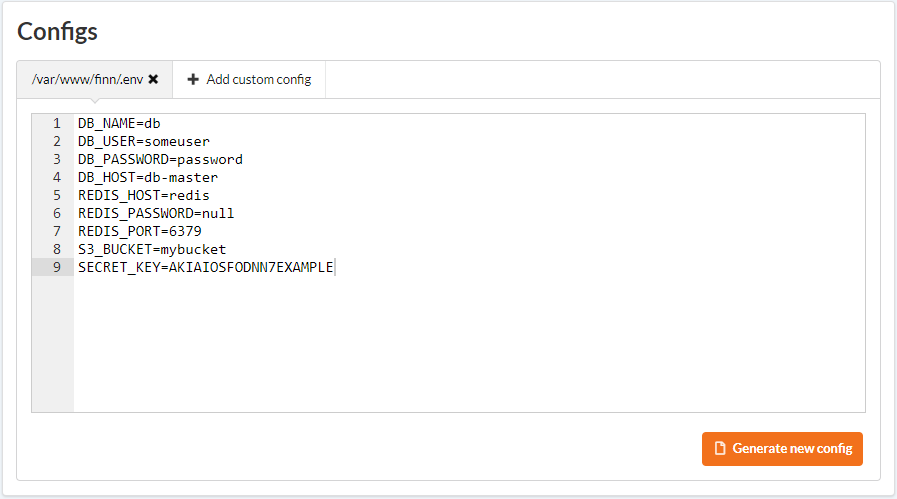Click the Generate new config button

[x=782, y=449]
